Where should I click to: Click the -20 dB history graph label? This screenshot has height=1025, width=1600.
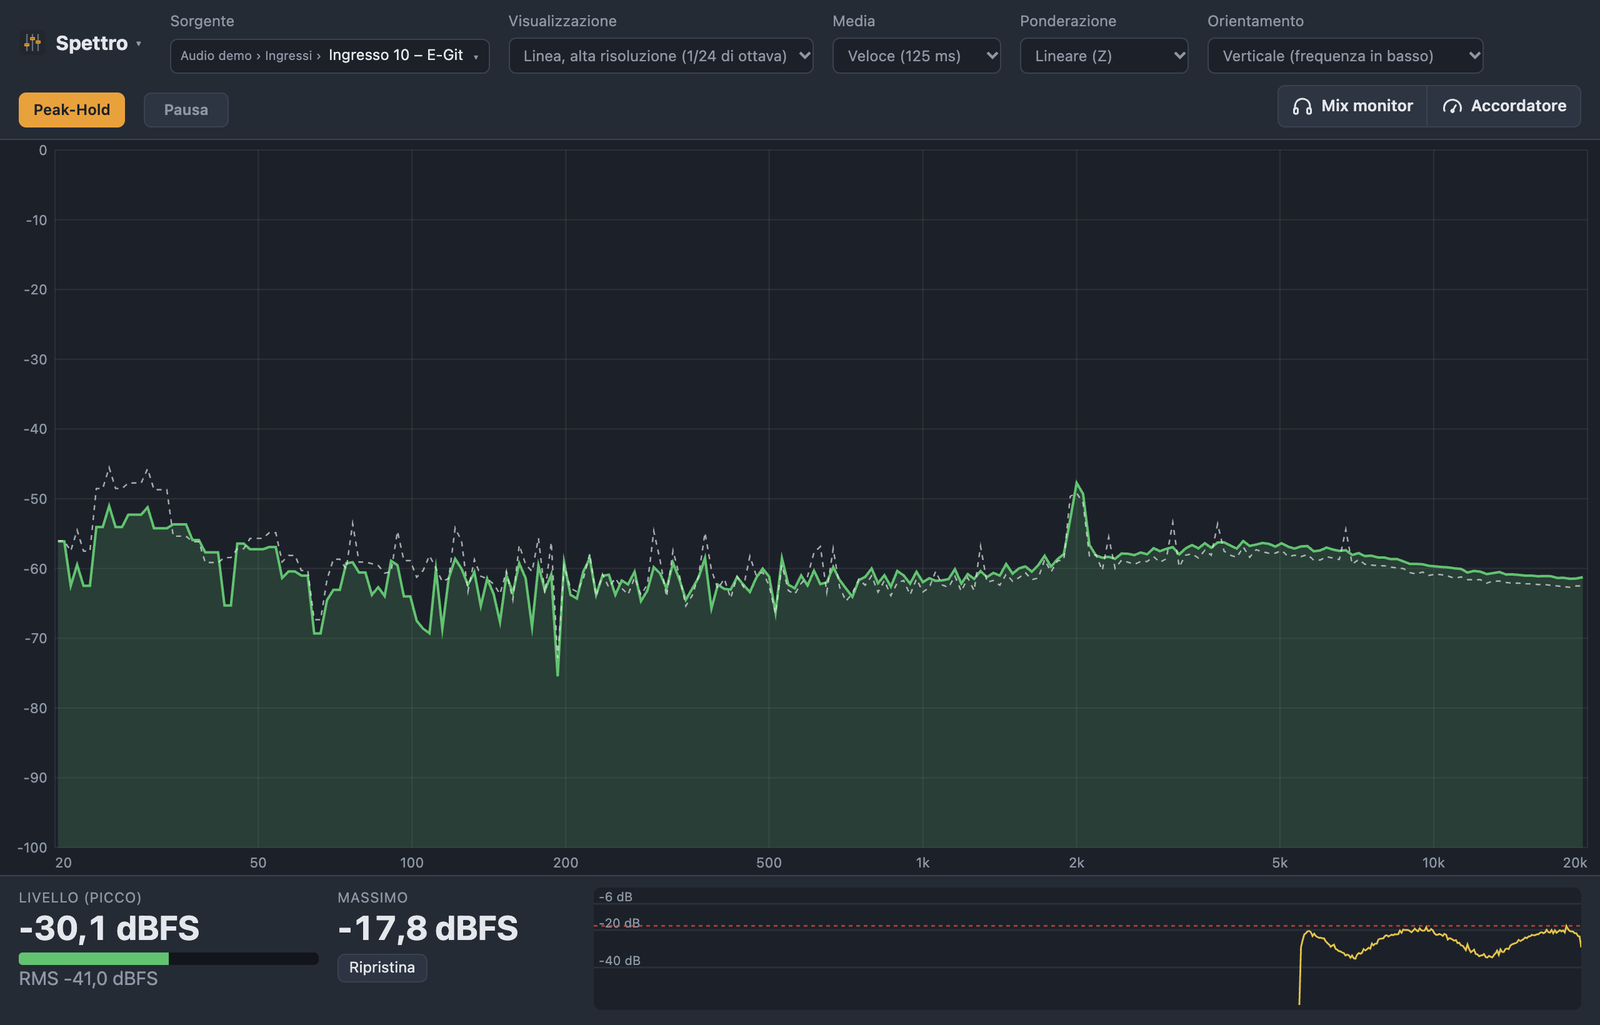tap(620, 923)
